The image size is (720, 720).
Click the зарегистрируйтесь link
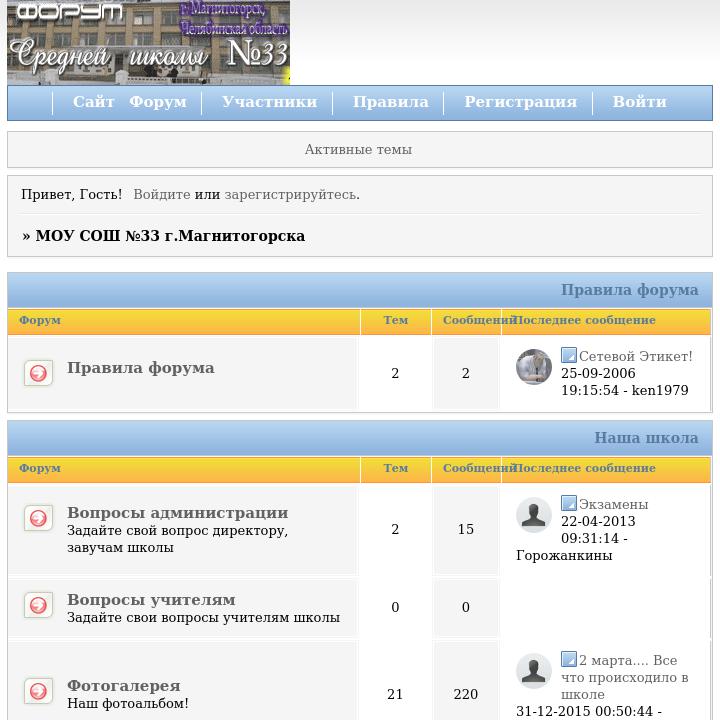290,194
